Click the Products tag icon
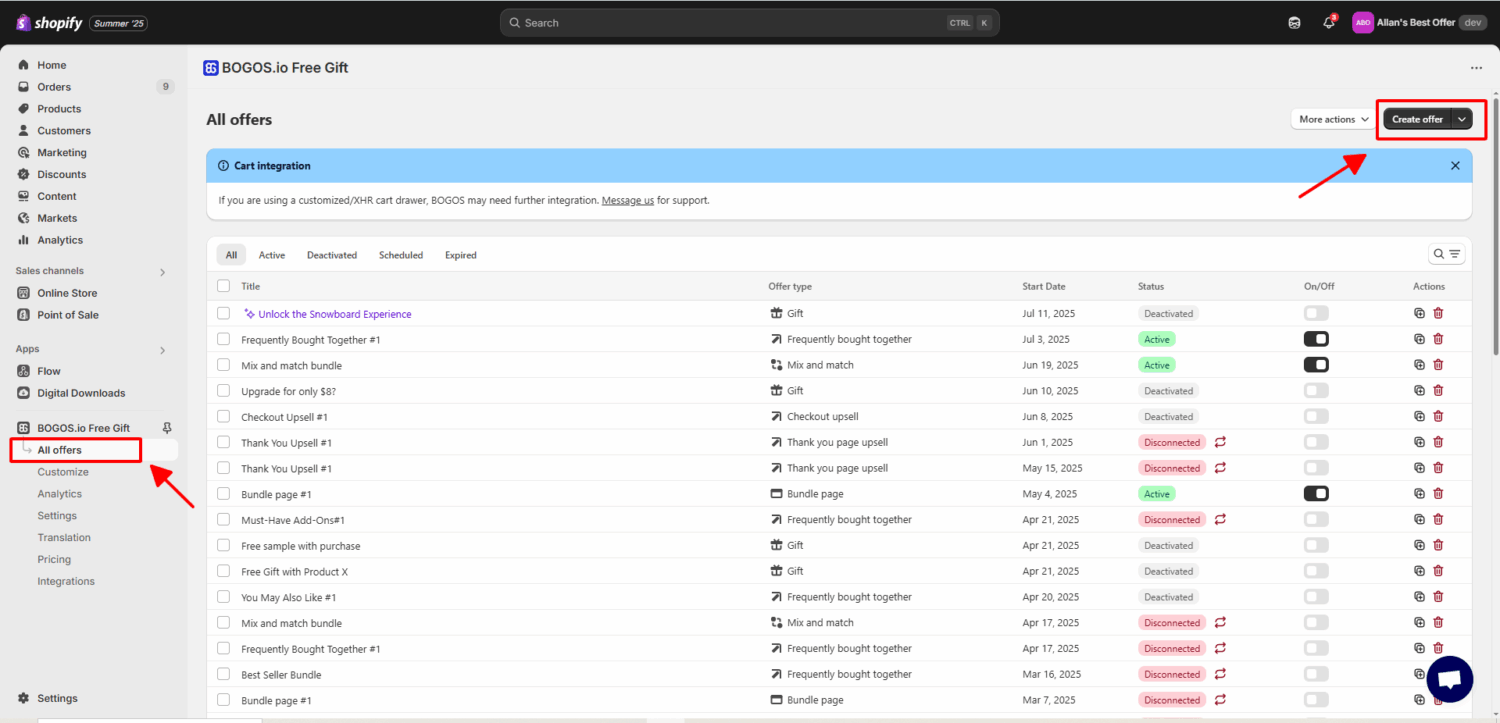The image size is (1500, 723). (x=24, y=109)
